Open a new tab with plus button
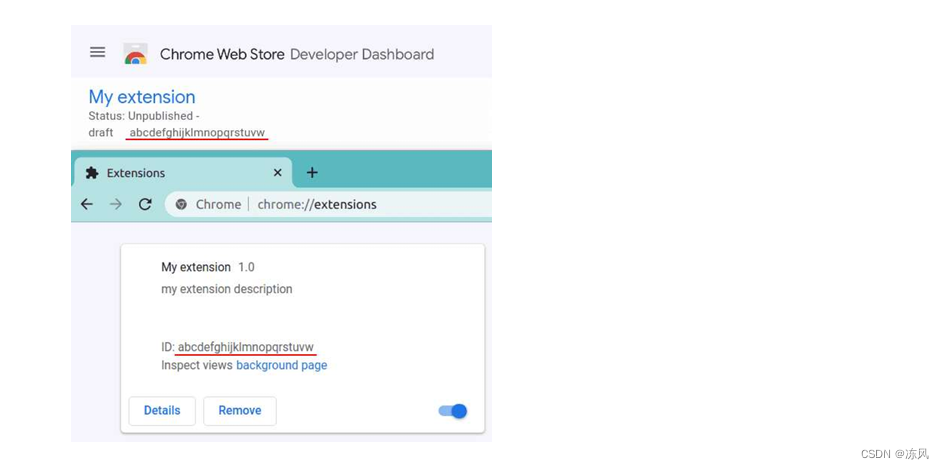 click(312, 173)
